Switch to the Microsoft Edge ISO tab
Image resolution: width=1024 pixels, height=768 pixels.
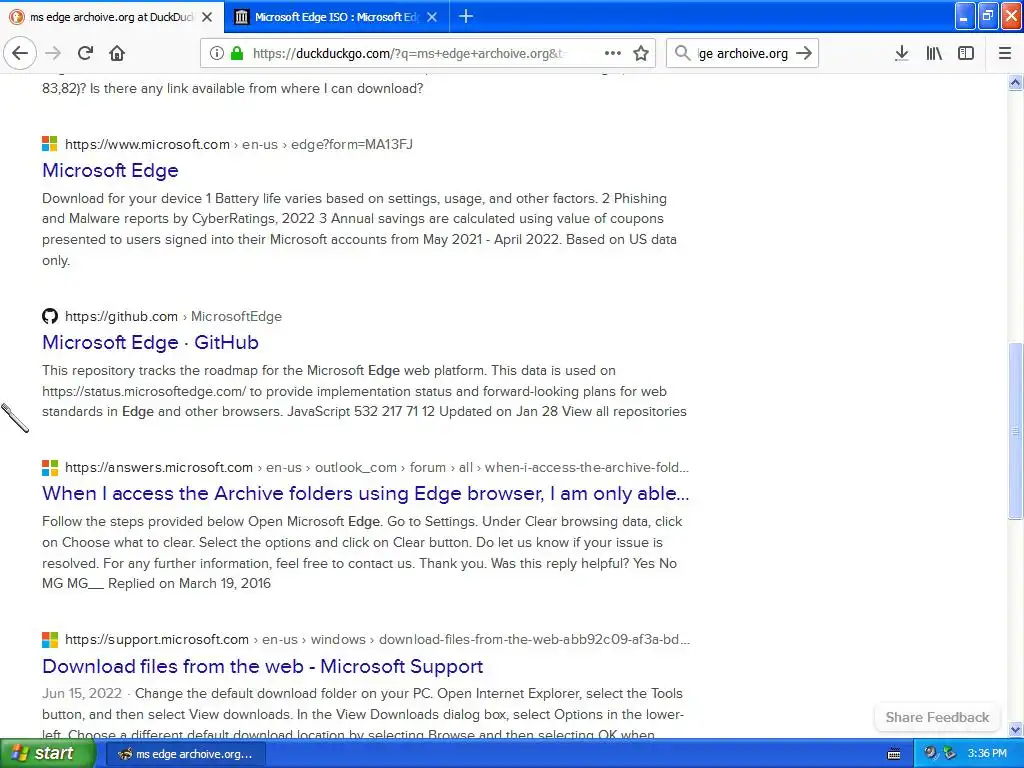tap(336, 17)
